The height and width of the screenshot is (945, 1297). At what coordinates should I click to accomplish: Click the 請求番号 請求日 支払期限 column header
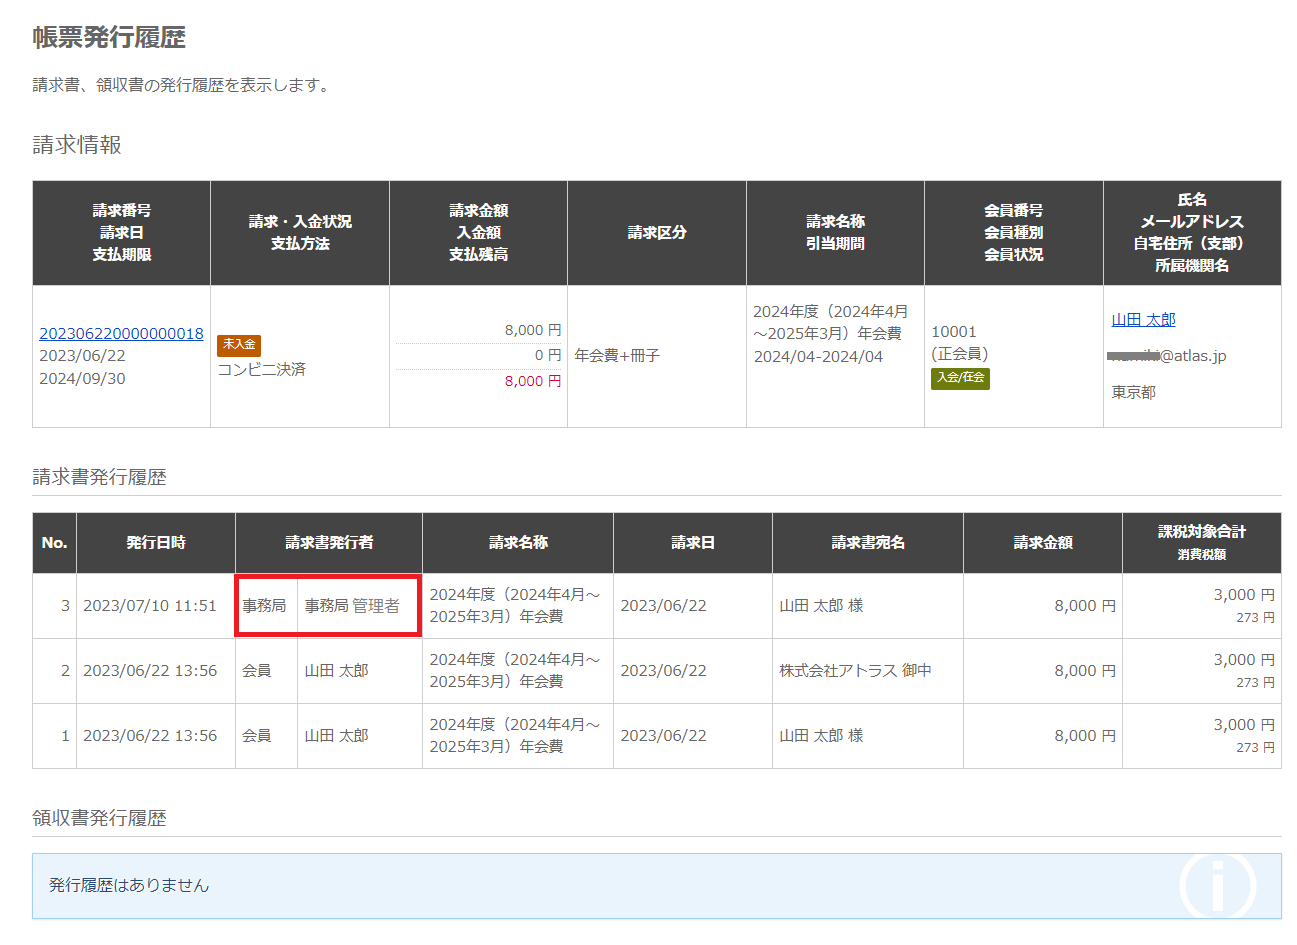tap(121, 233)
